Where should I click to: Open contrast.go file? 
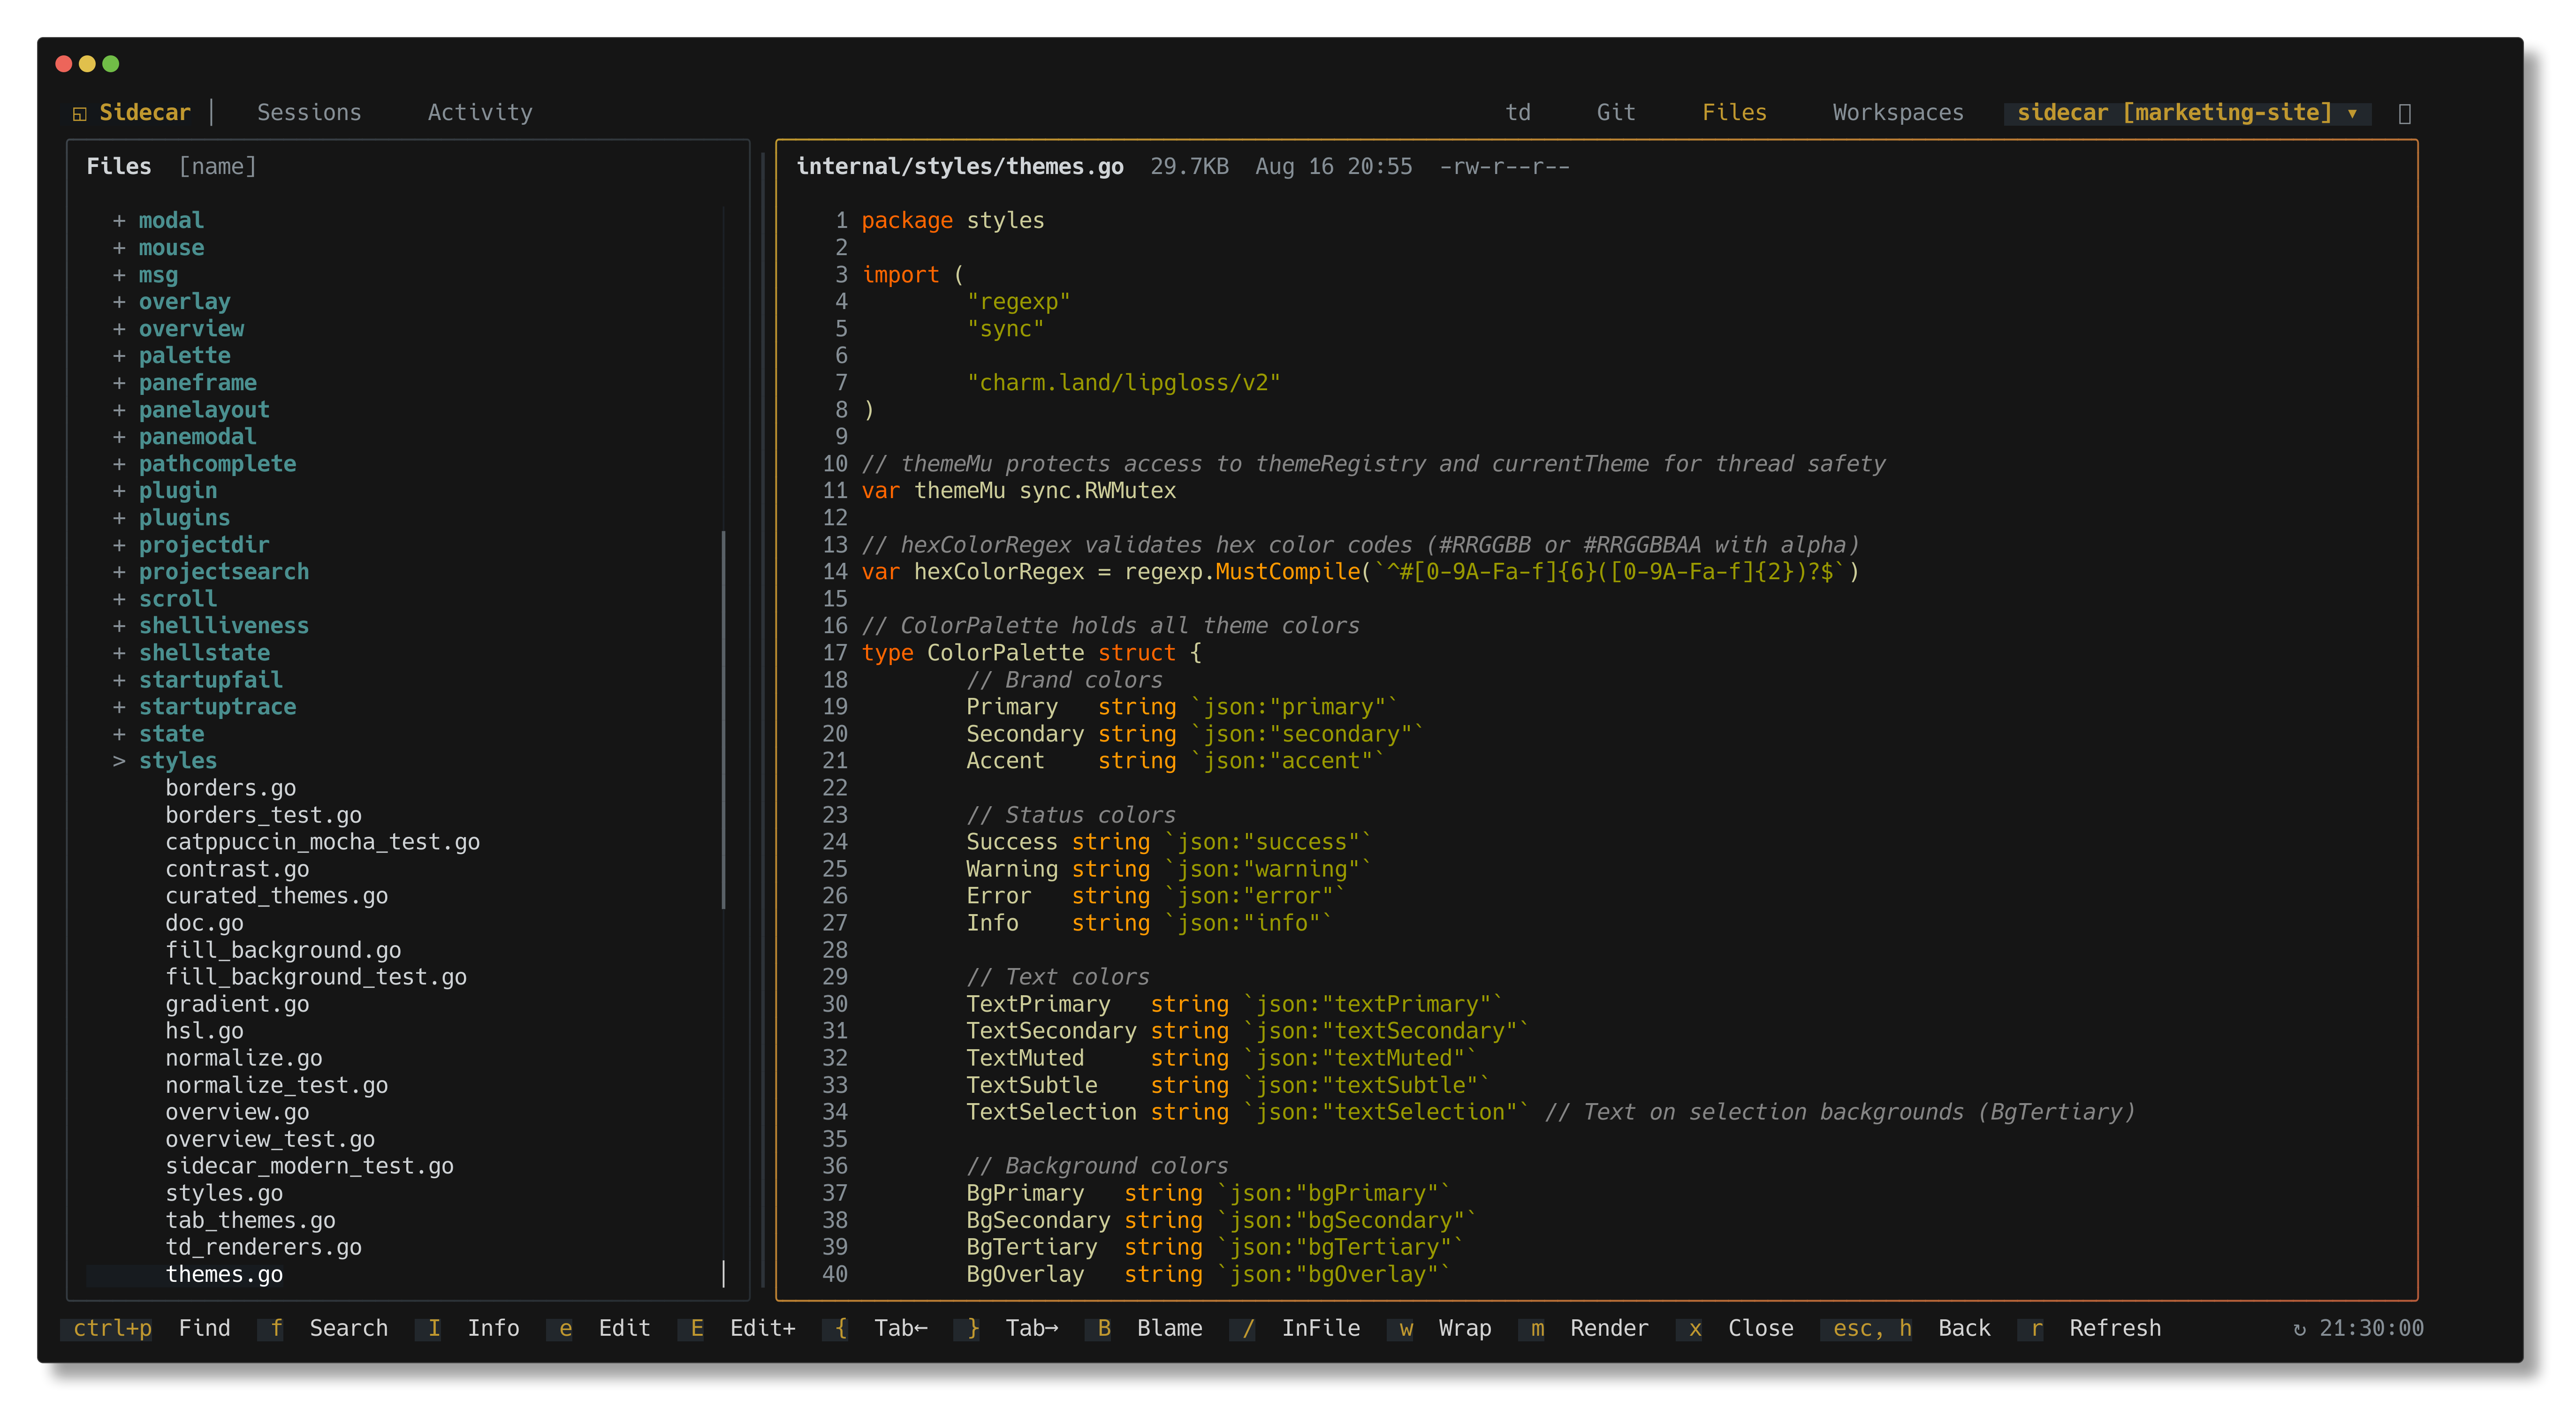coord(237,869)
